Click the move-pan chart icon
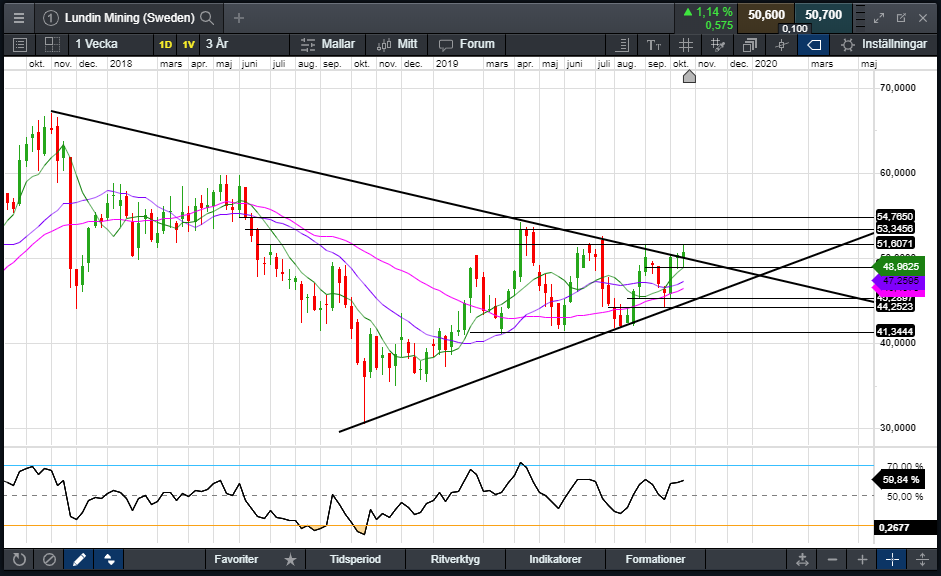 pos(802,560)
